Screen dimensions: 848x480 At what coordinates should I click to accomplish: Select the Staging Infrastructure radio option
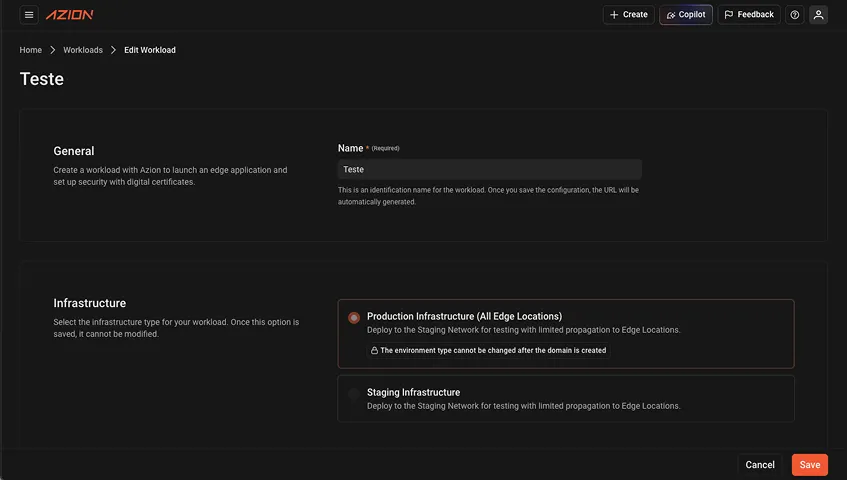[x=354, y=394]
